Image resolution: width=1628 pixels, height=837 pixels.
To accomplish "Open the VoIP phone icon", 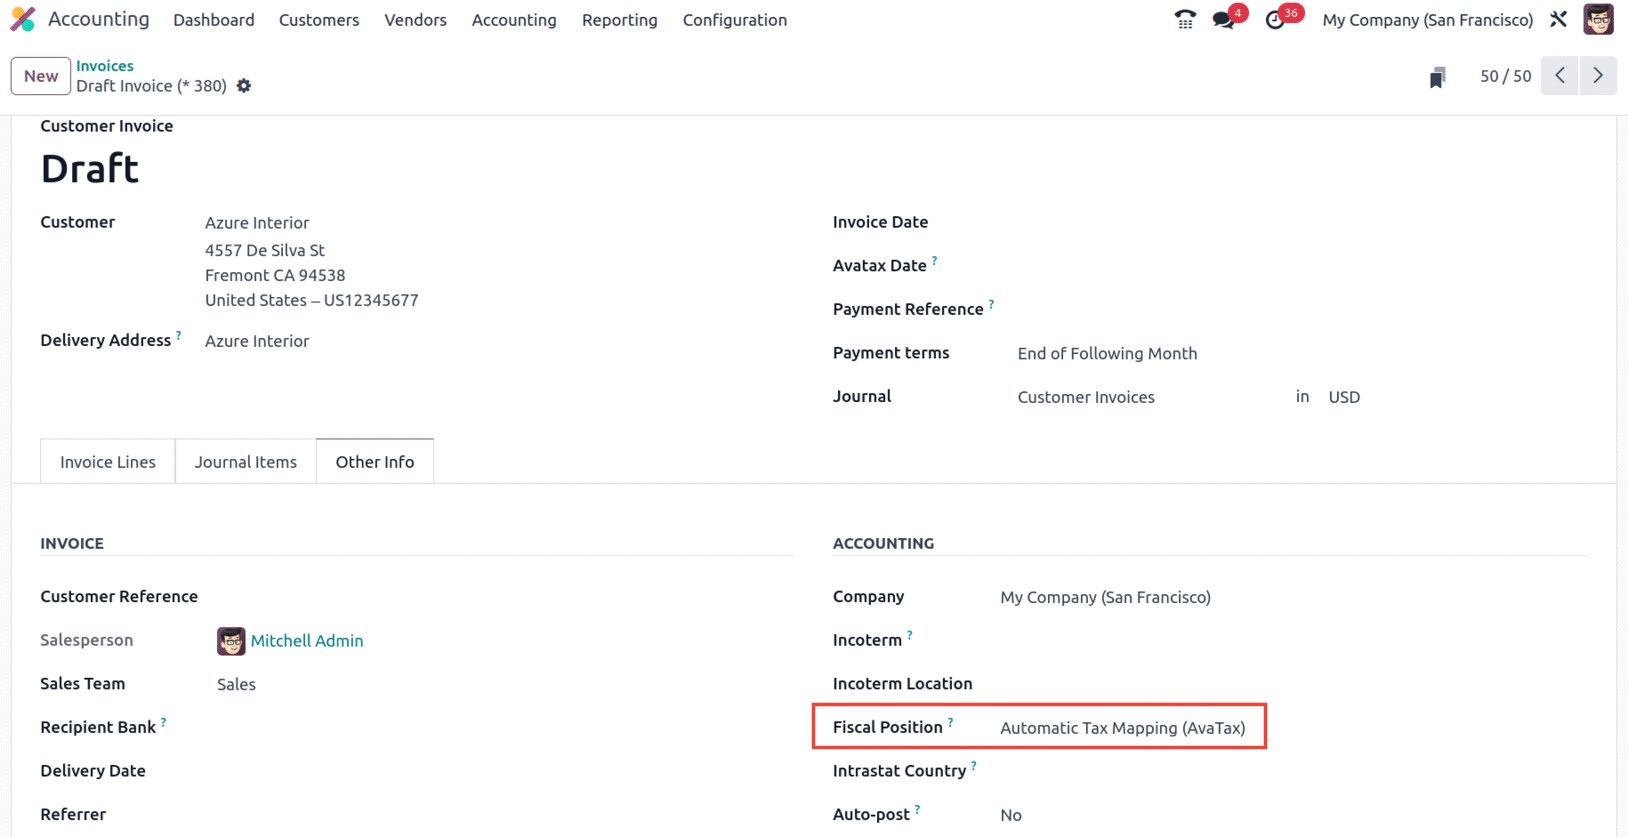I will [1185, 19].
